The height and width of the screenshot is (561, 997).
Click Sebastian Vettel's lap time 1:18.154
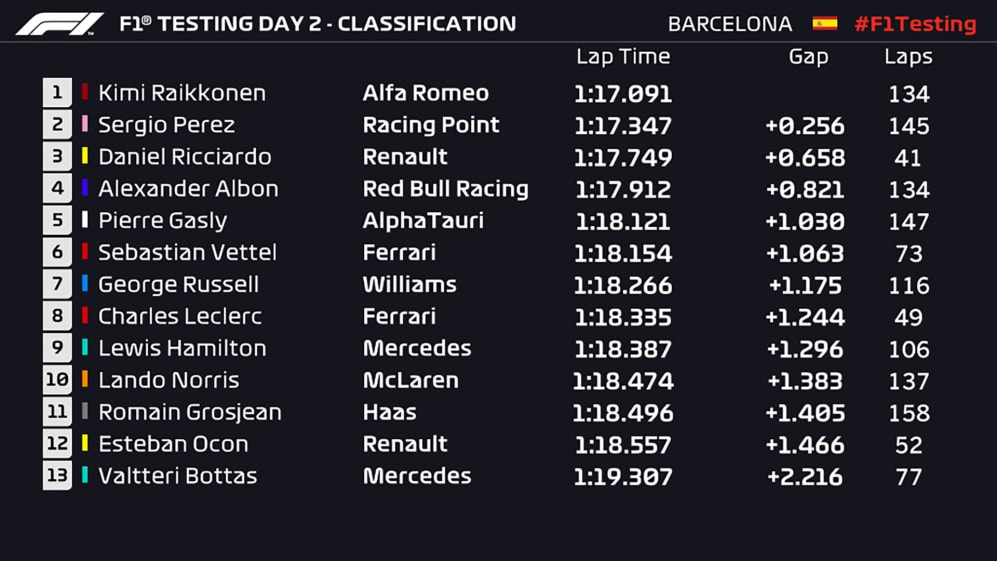point(622,253)
